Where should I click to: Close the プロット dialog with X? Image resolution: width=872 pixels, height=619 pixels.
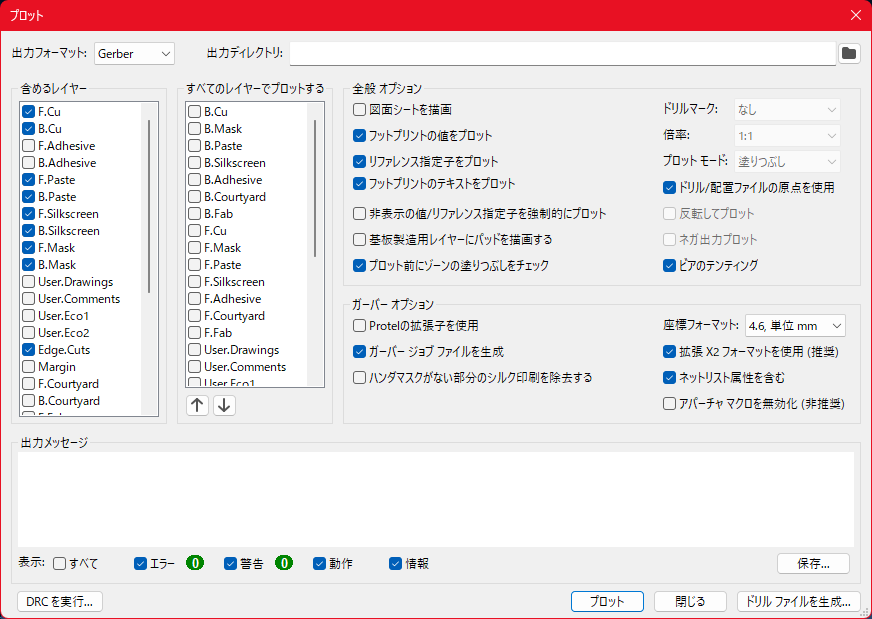[856, 15]
